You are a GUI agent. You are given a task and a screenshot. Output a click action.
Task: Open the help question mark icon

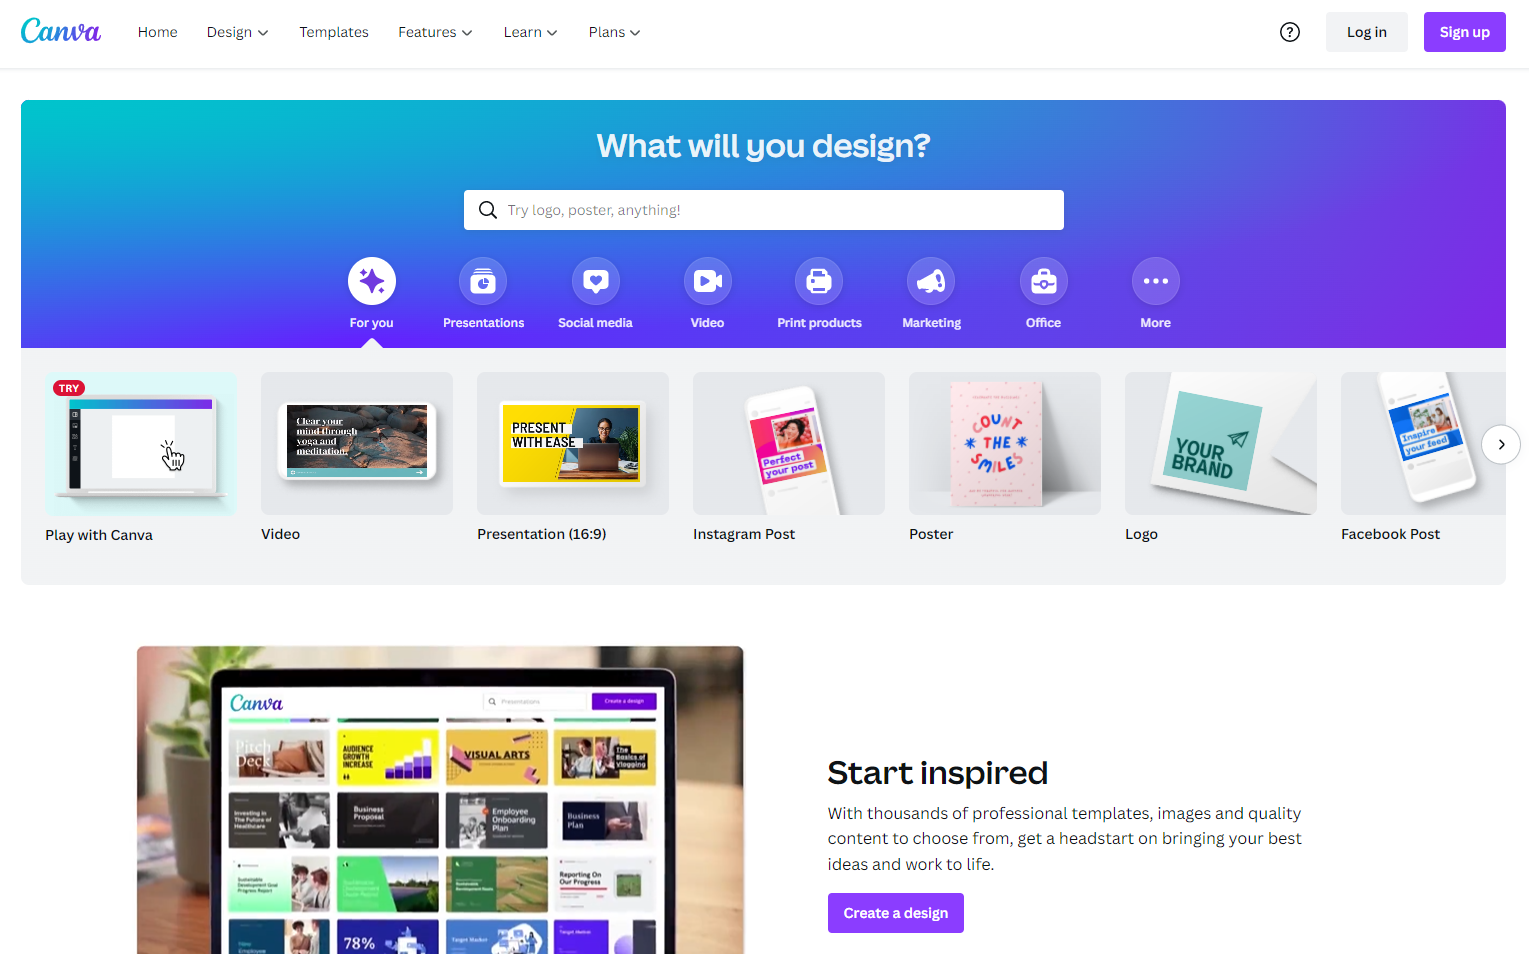point(1290,32)
